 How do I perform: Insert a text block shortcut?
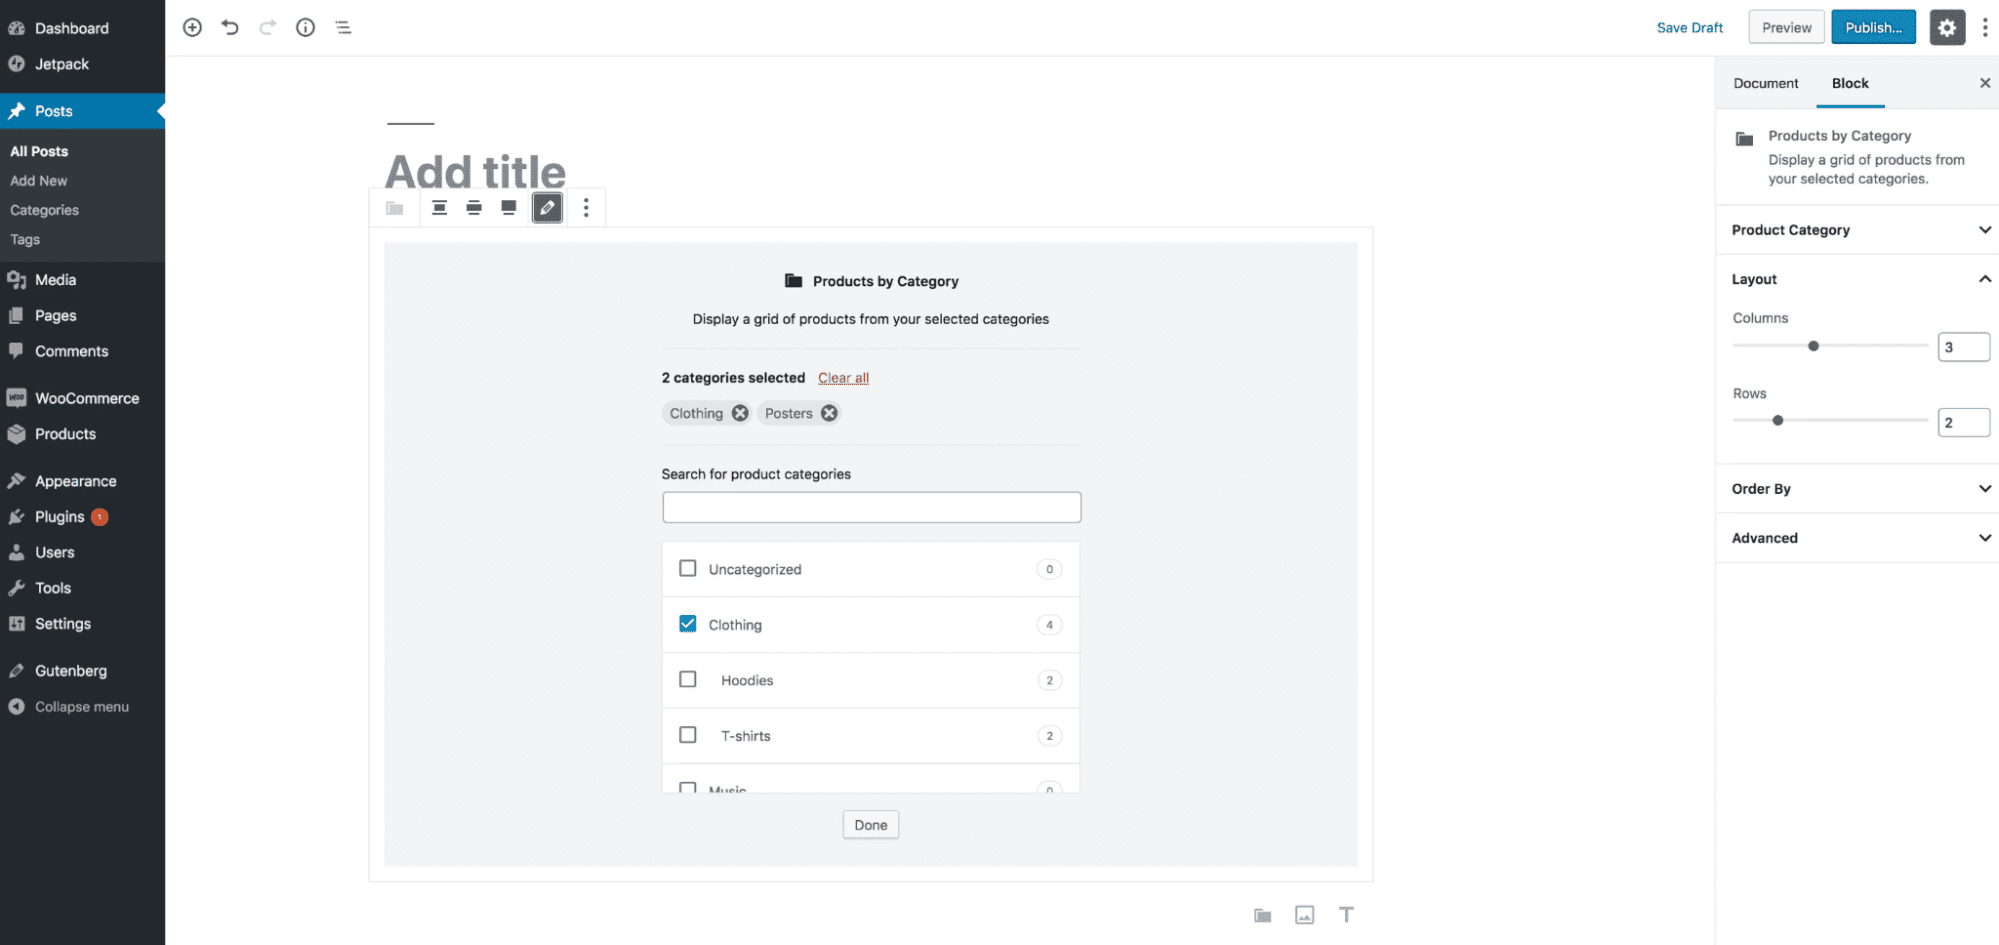coord(1346,915)
